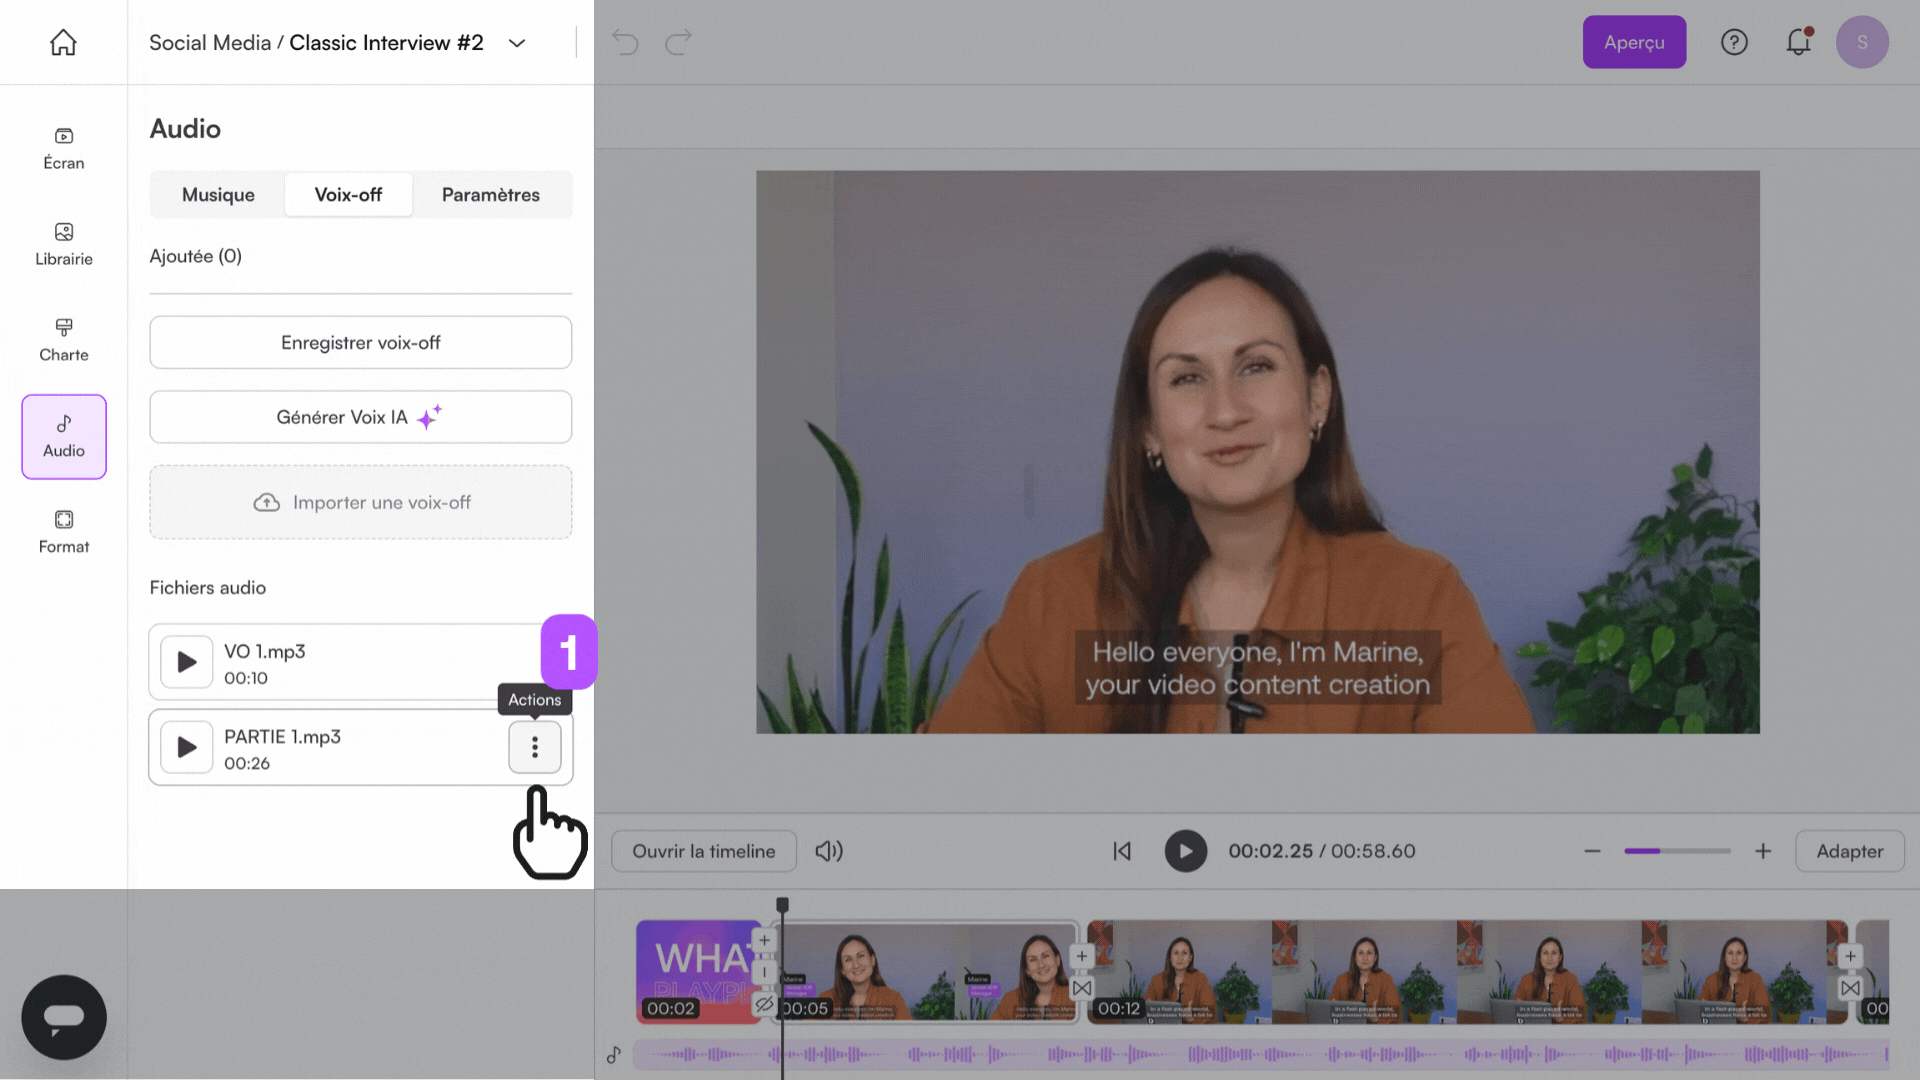Adjust the timeline zoom slider

pos(1677,851)
